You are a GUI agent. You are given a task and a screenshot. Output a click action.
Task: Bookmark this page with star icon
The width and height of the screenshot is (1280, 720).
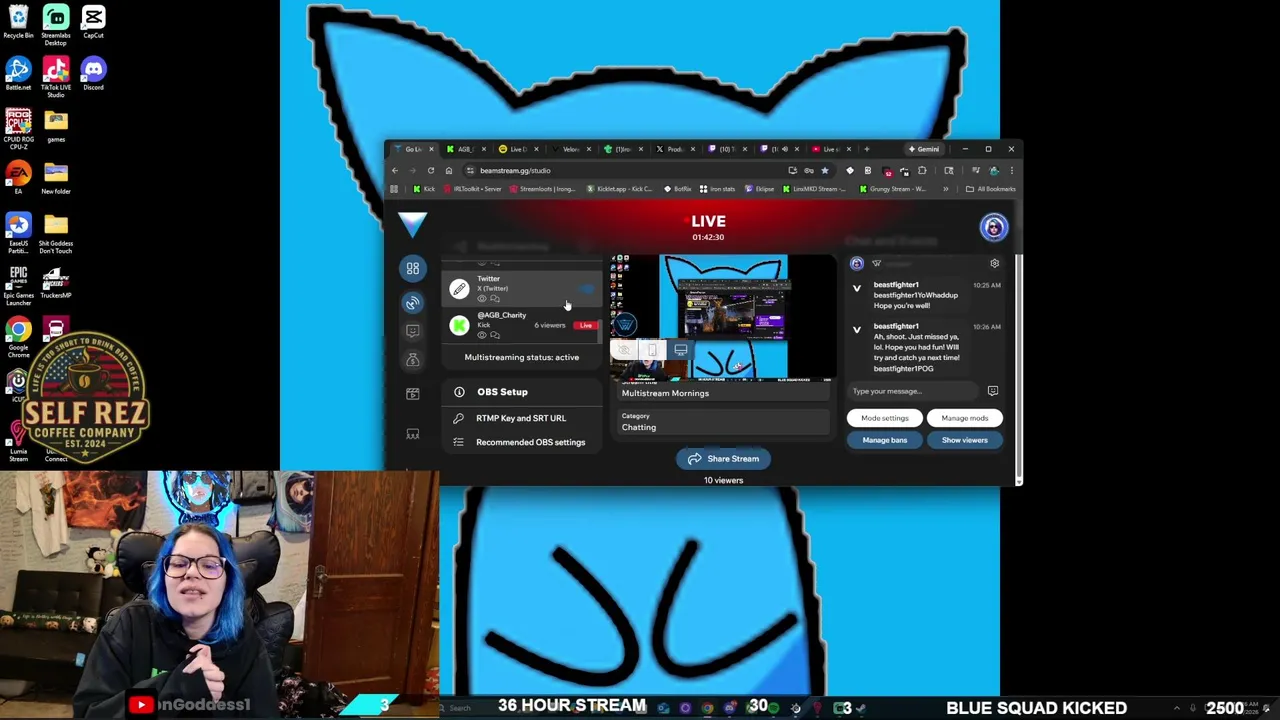pyautogui.click(x=824, y=170)
